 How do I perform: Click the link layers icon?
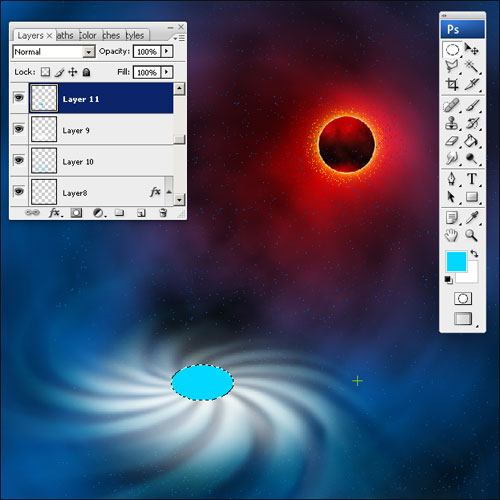(x=32, y=212)
